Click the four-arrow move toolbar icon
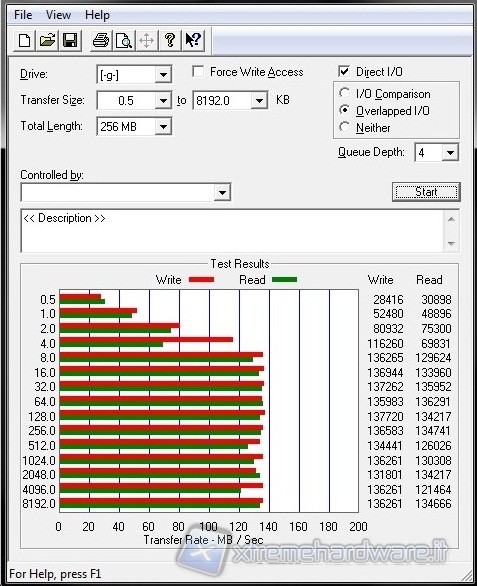This screenshot has height=586, width=477. click(x=147, y=40)
